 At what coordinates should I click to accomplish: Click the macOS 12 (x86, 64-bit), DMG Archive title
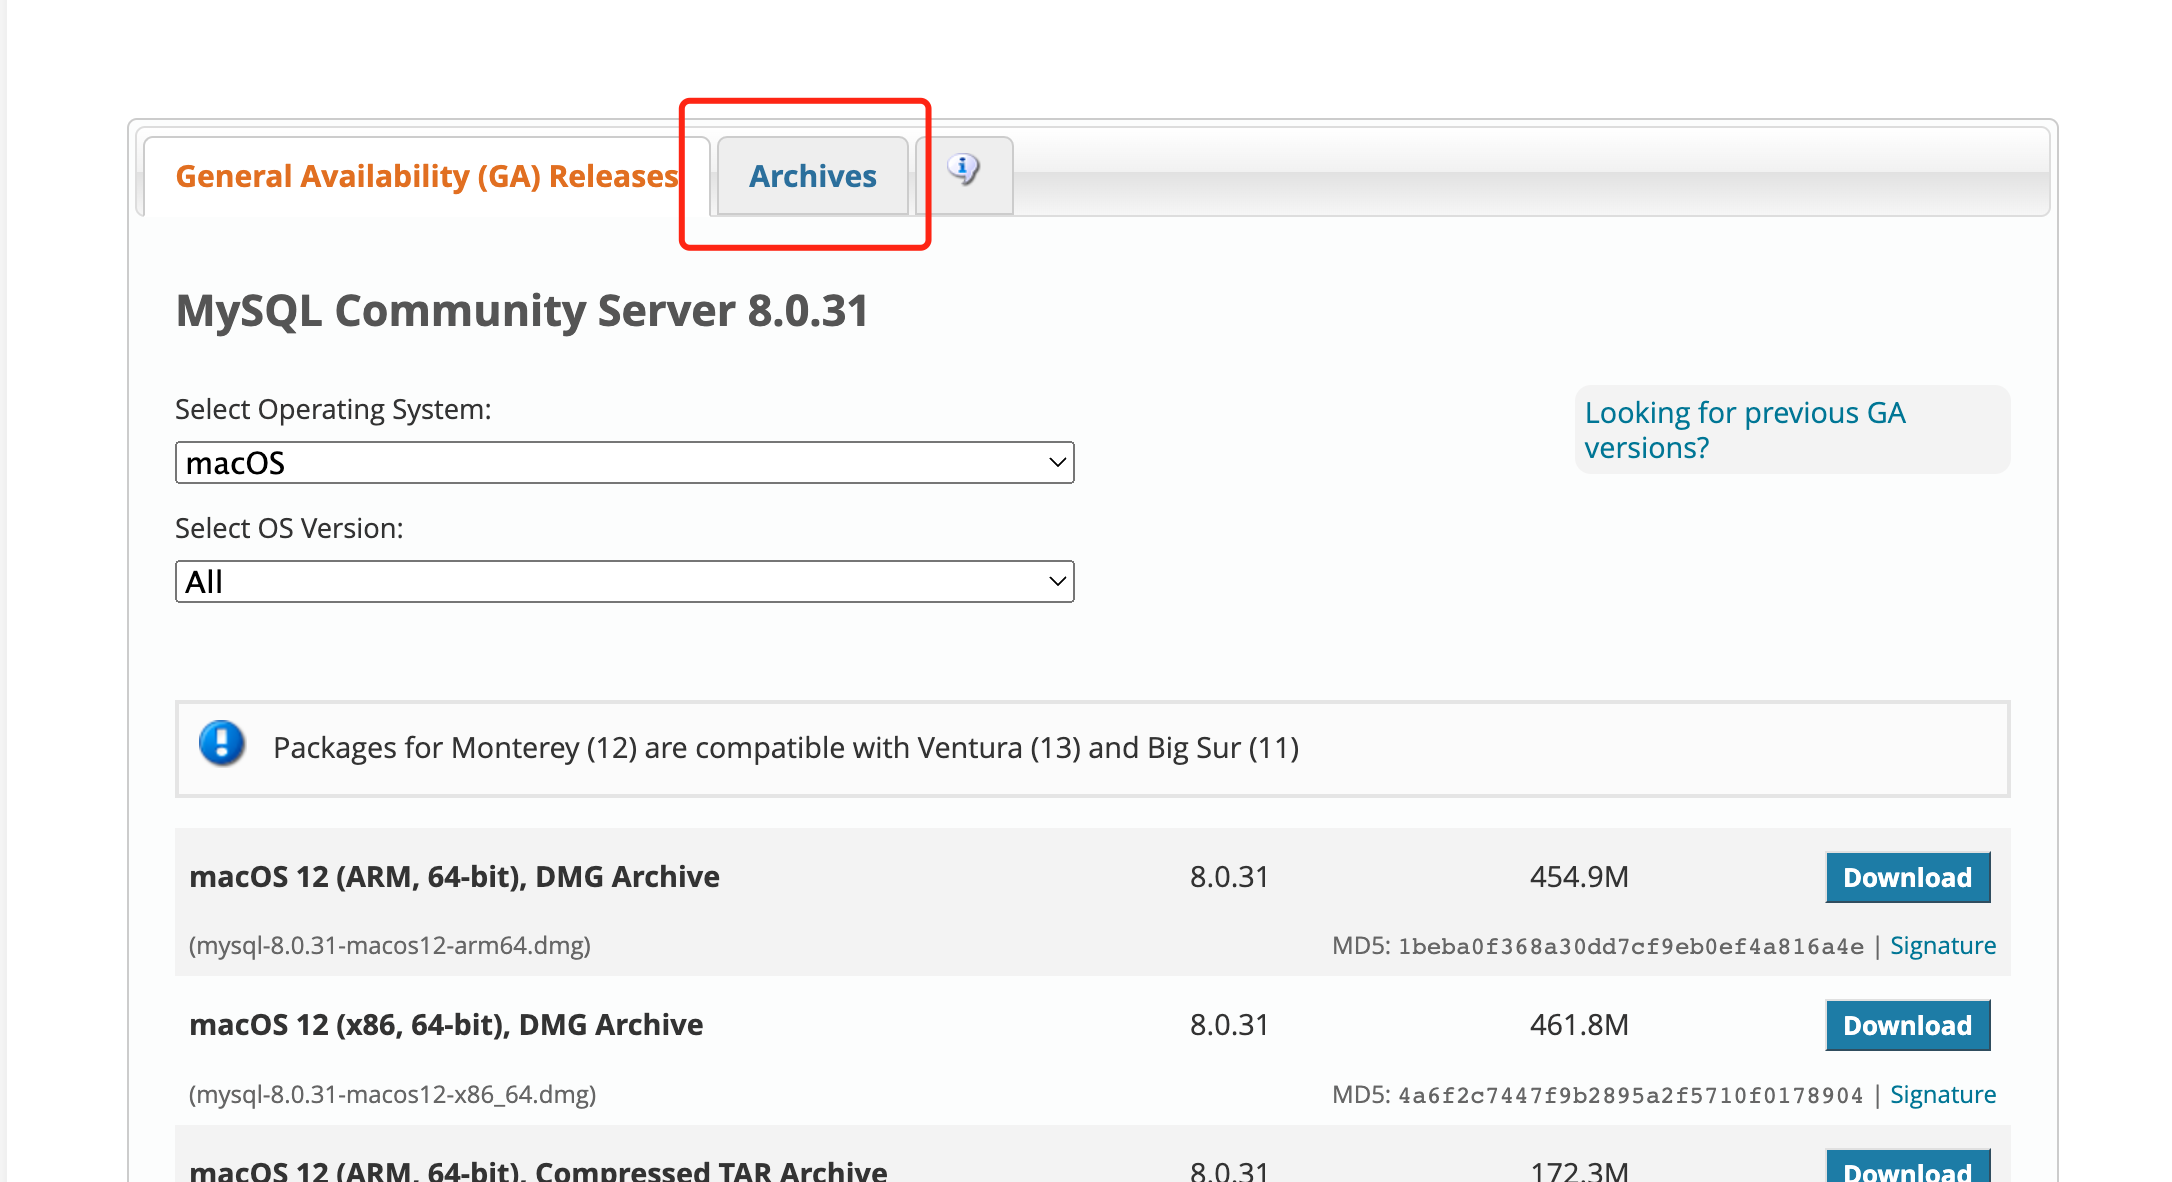coord(446,1025)
